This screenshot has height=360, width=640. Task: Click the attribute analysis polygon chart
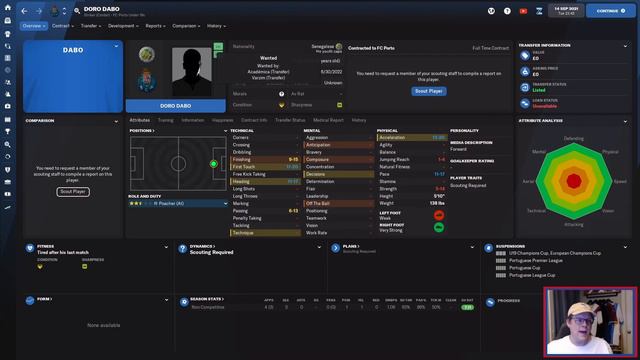(x=574, y=181)
